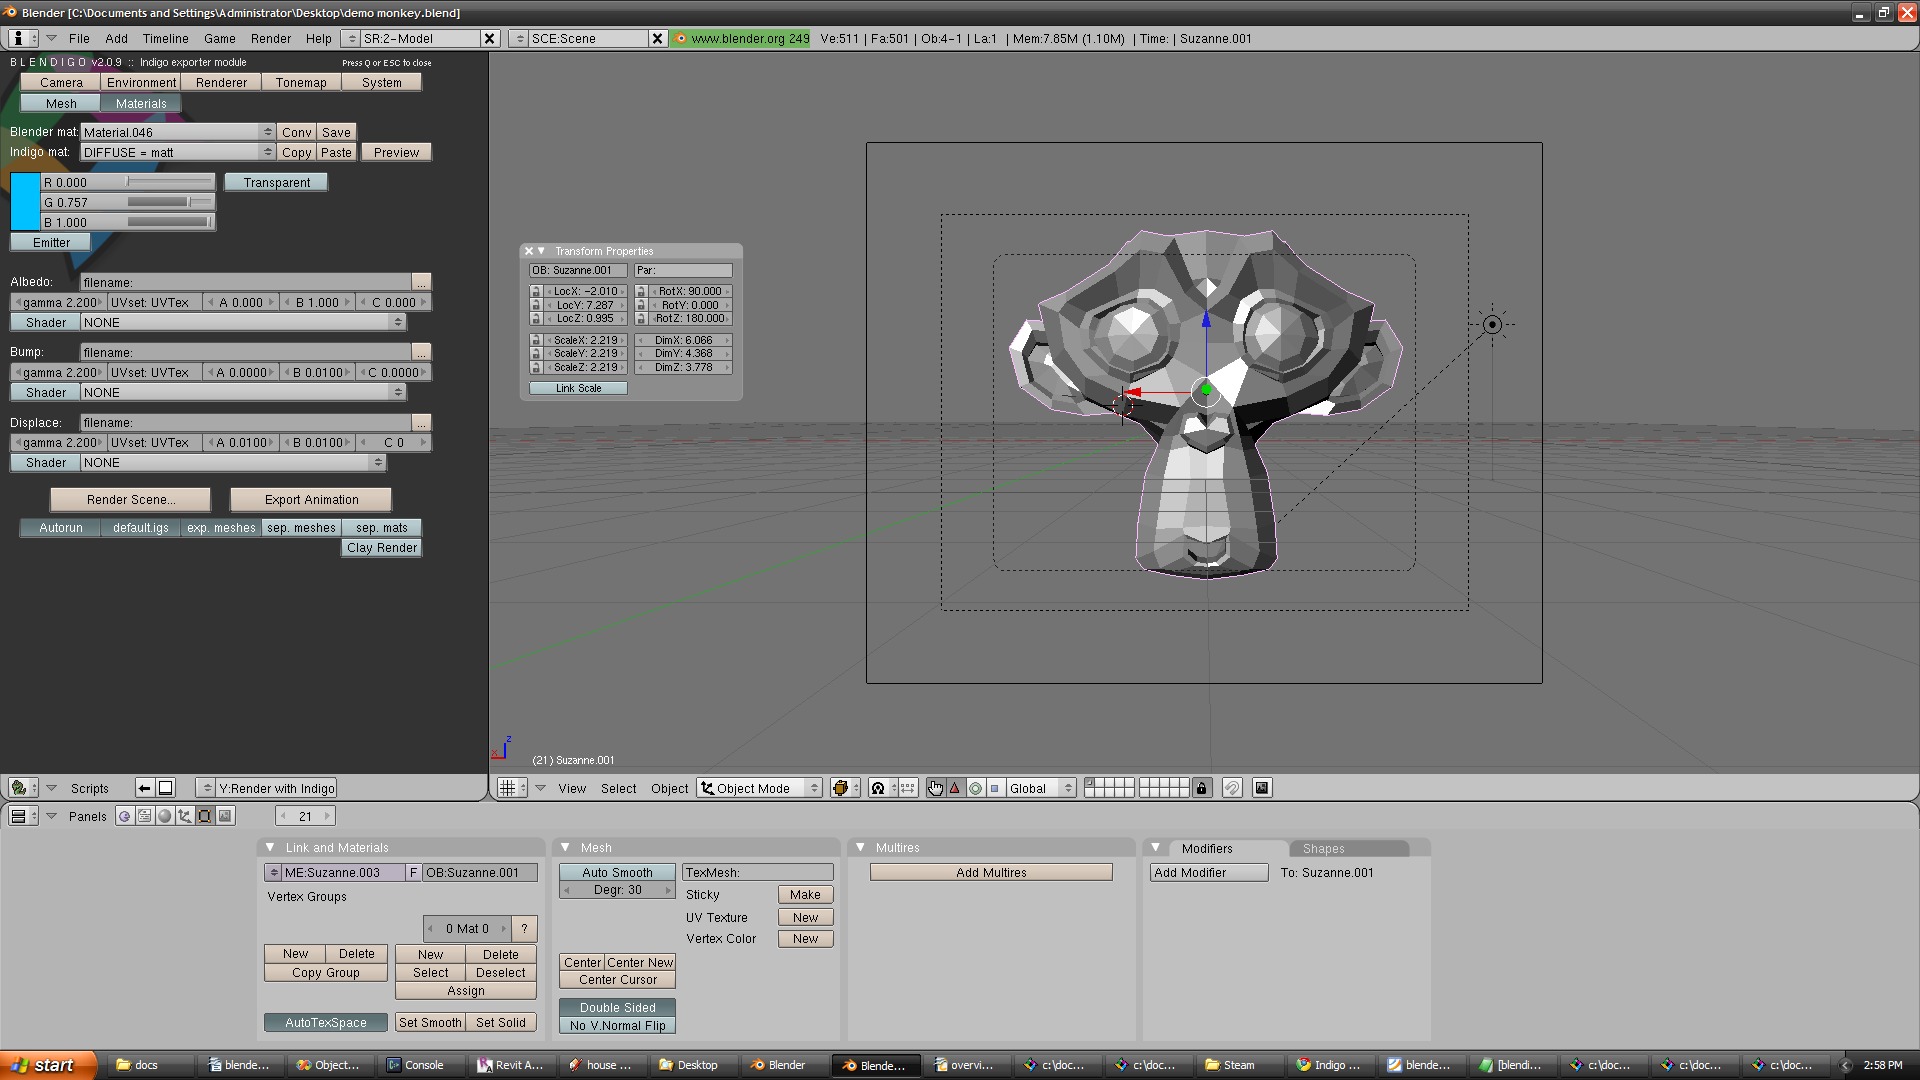The width and height of the screenshot is (1920, 1080).
Task: Toggle Double Sided in Mesh panel
Action: coord(617,1007)
